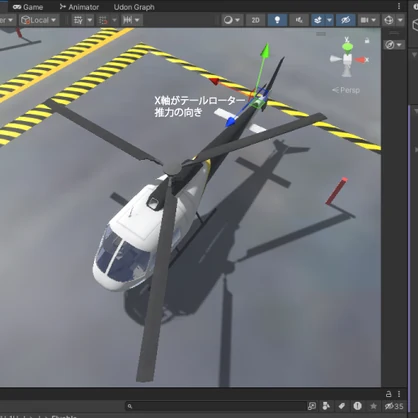Viewport: 418px width, 418px height.
Task: Toggle hidden objects scene visibility icon
Action: (345, 20)
